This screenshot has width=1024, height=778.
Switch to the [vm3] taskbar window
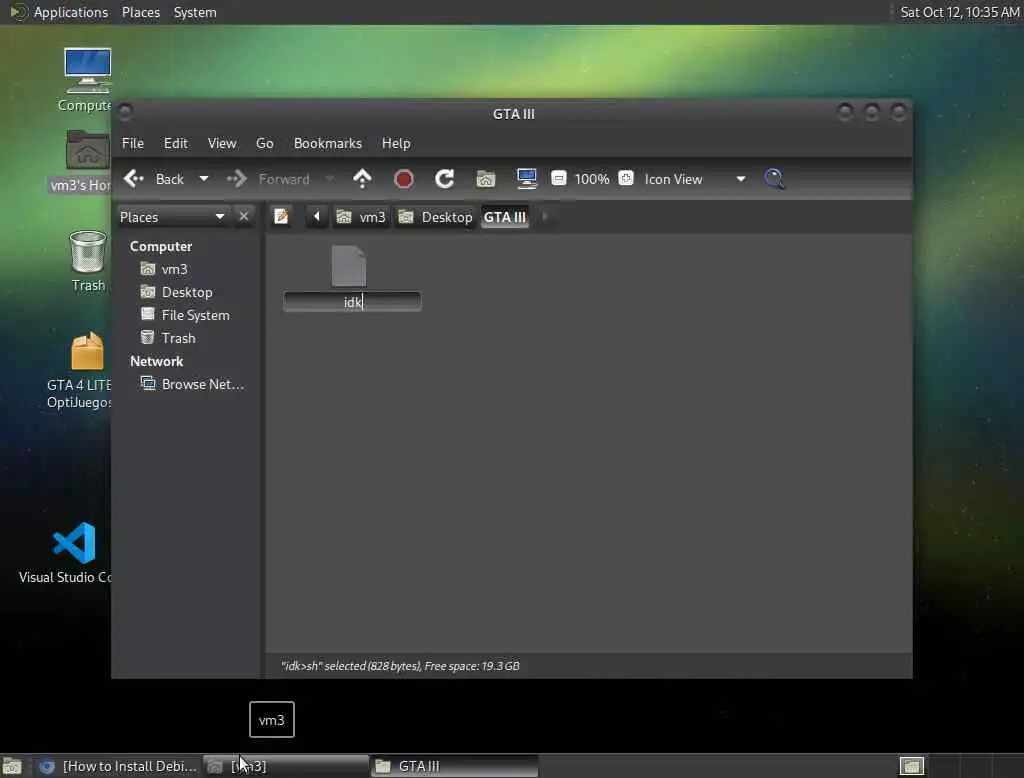click(x=285, y=766)
